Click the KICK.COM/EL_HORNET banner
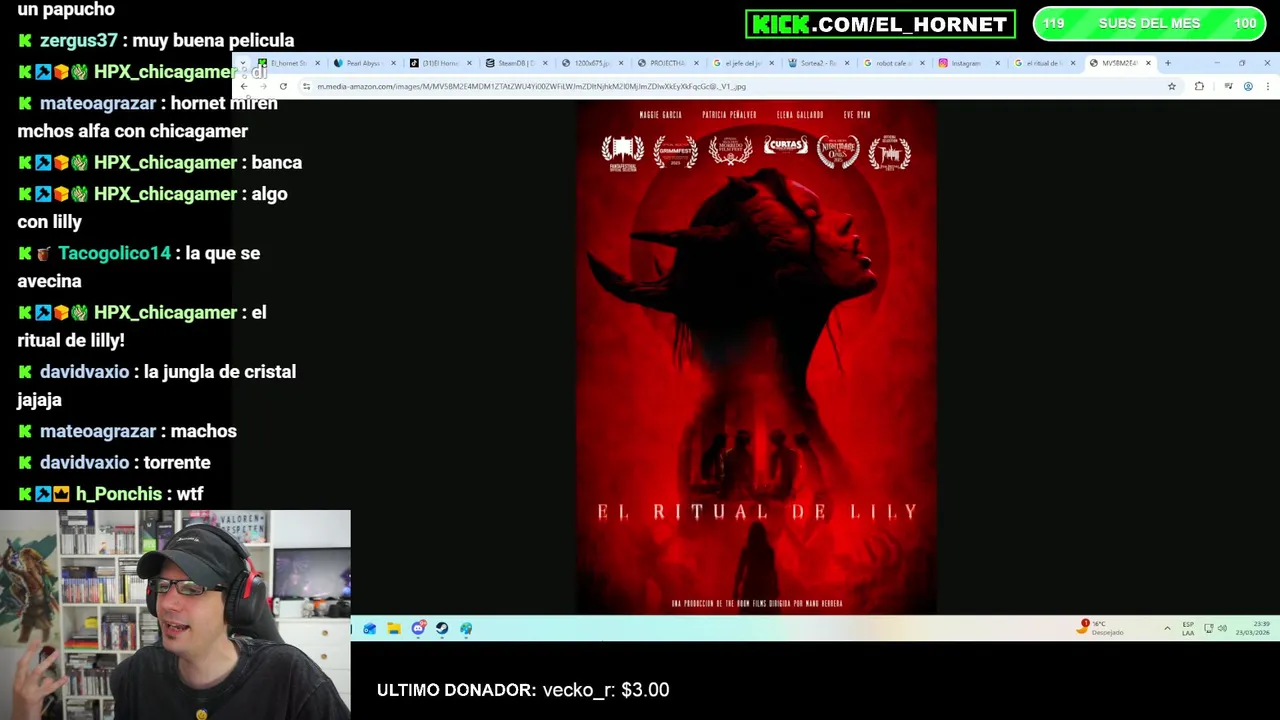Screen dimensions: 1280x720 tap(880, 24)
